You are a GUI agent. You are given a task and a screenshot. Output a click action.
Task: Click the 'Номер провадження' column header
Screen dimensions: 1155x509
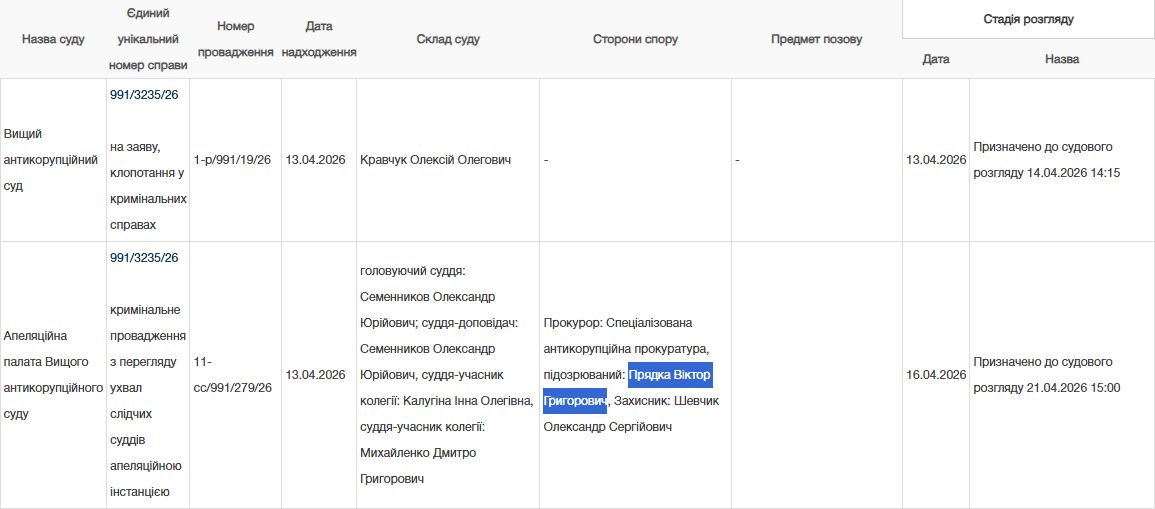click(235, 39)
